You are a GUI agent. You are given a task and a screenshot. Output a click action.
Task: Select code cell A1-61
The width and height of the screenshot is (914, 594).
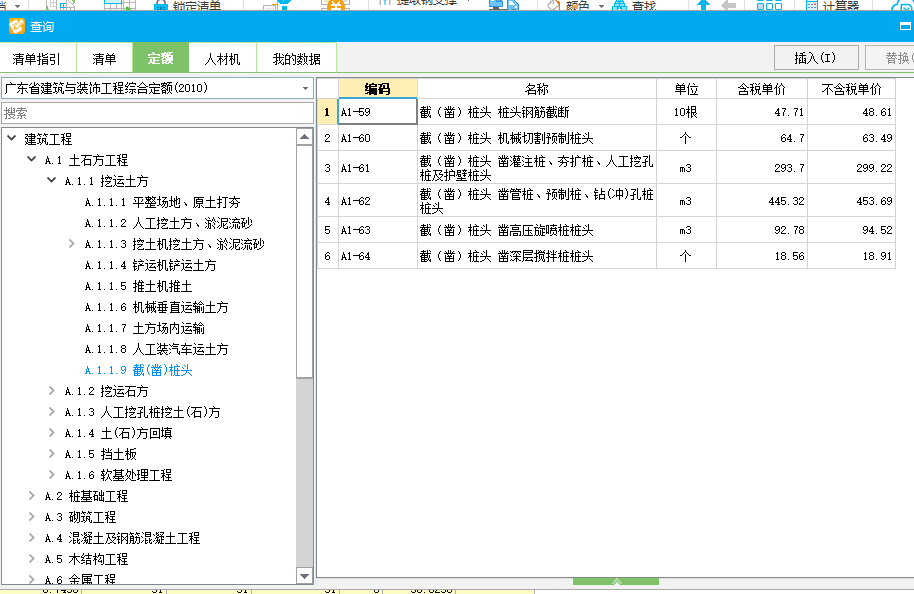(x=377, y=167)
